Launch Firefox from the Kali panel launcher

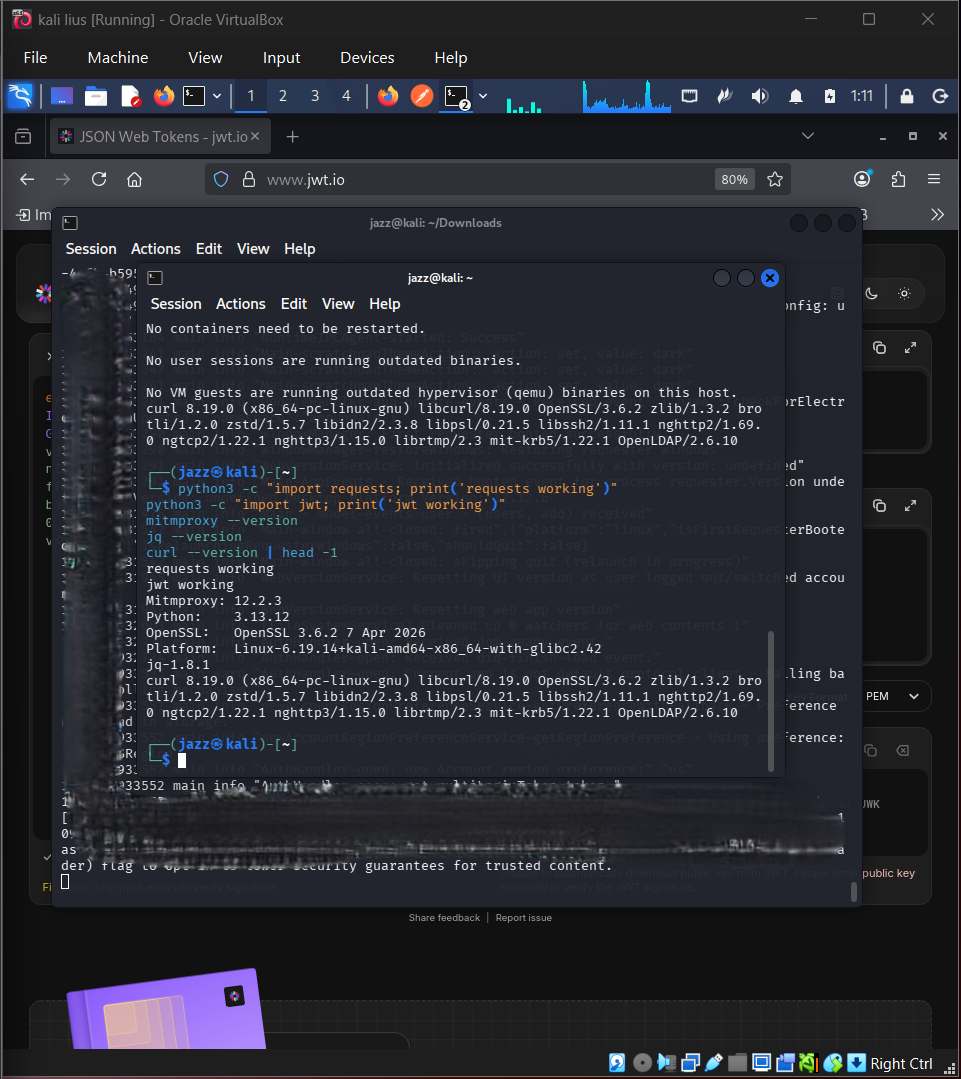[164, 96]
